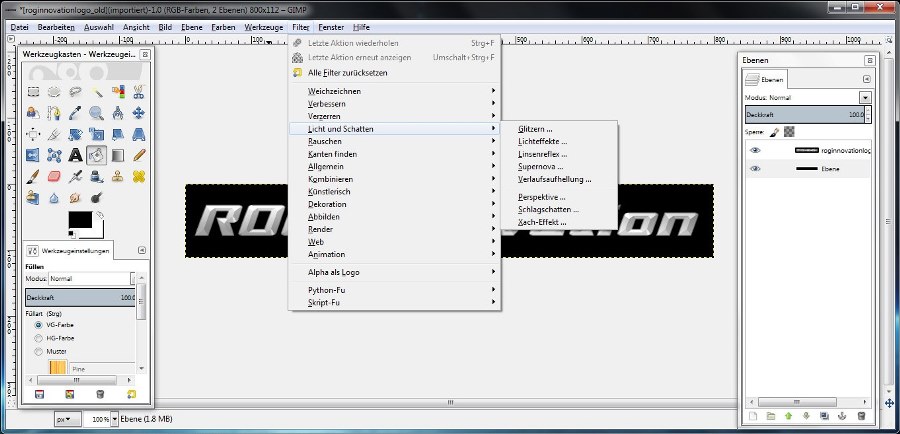Pick the Heal tool
The image size is (900, 434).
(138, 176)
